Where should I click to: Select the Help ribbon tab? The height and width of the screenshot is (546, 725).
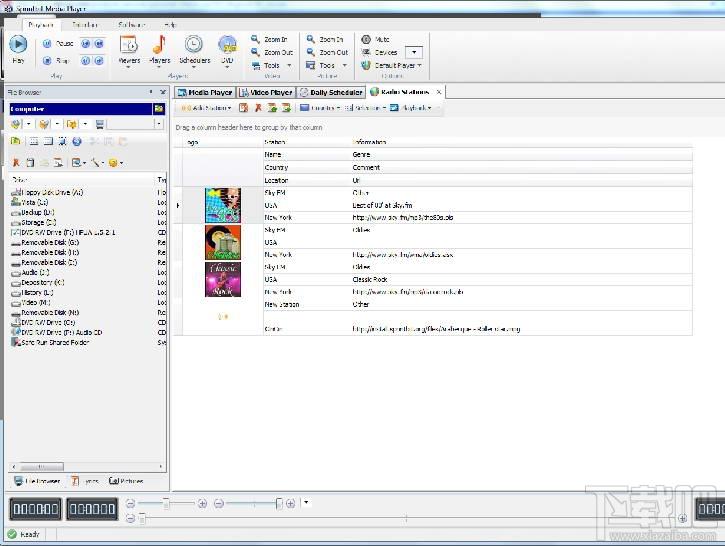click(170, 25)
